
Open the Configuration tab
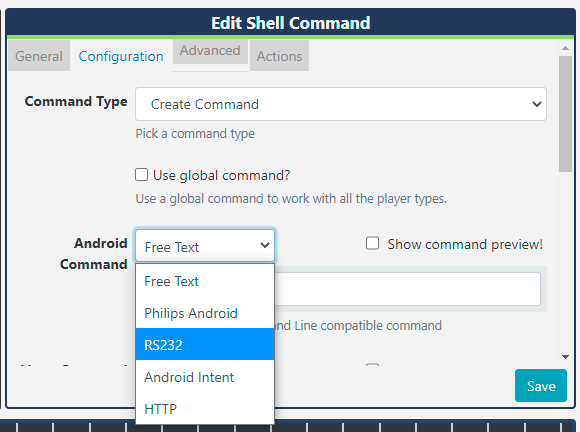121,56
